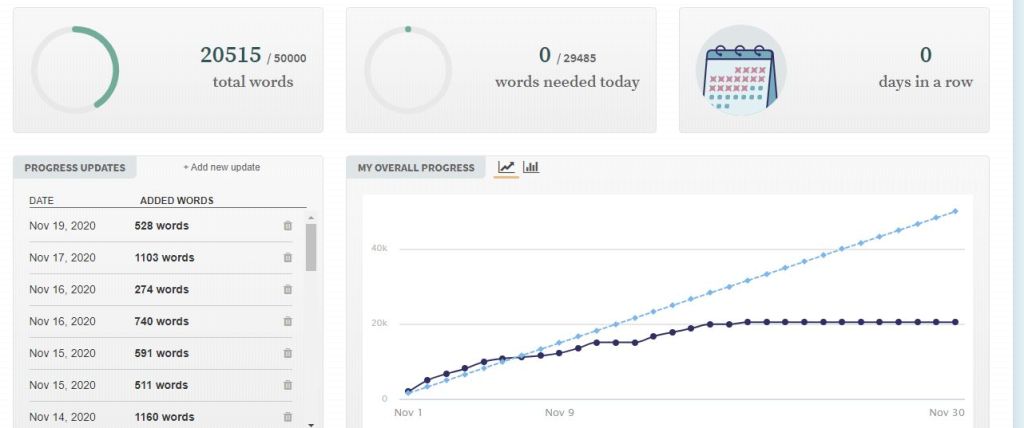Delete the 1103 words update entry
The image size is (1024, 428).
click(x=288, y=258)
